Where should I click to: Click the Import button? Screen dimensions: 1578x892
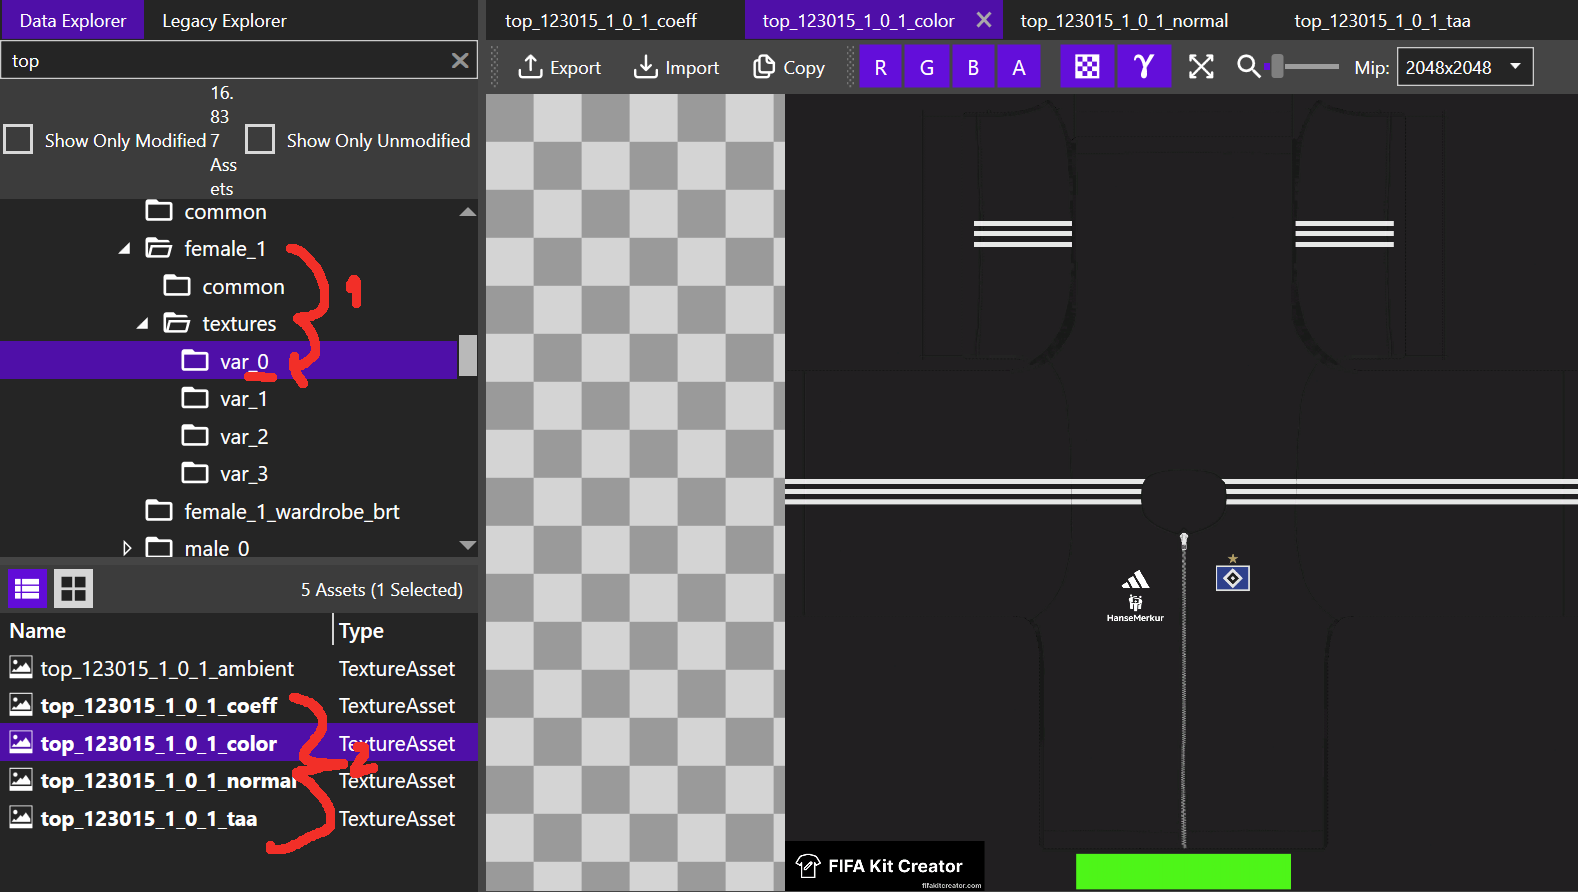tap(676, 68)
